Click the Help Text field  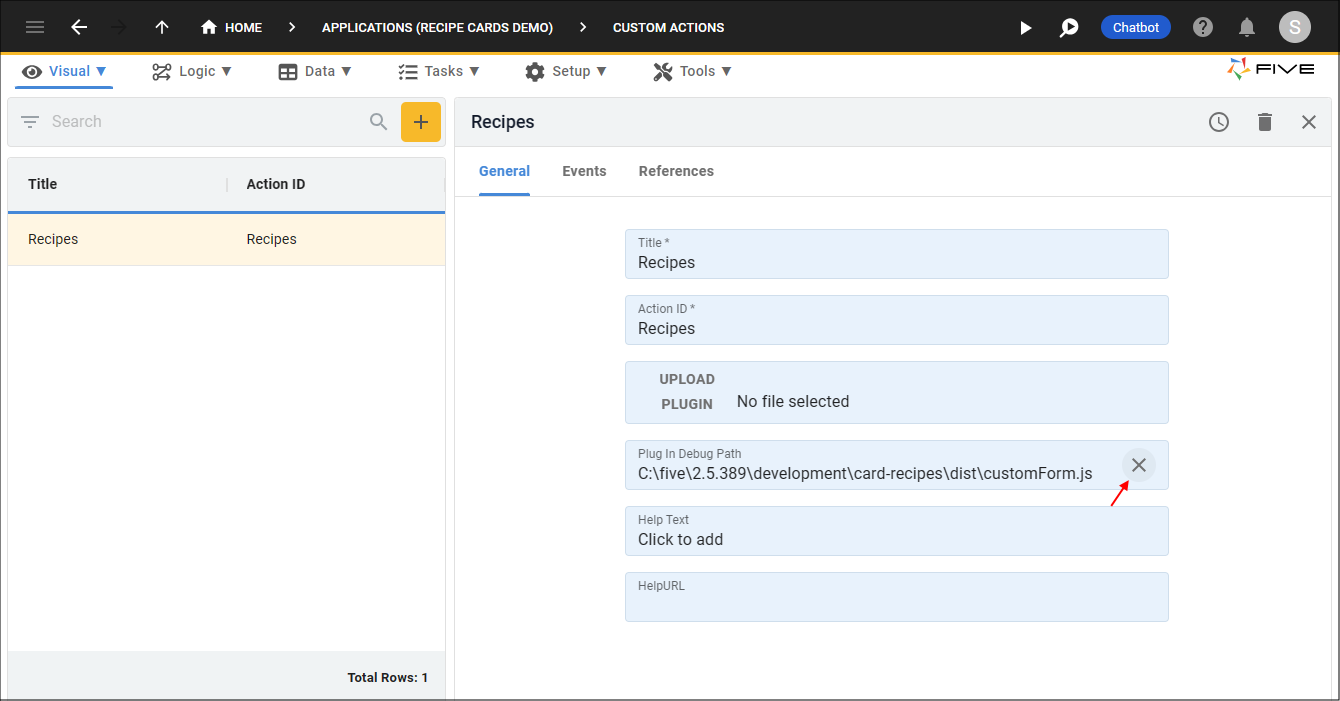pyautogui.click(x=896, y=531)
